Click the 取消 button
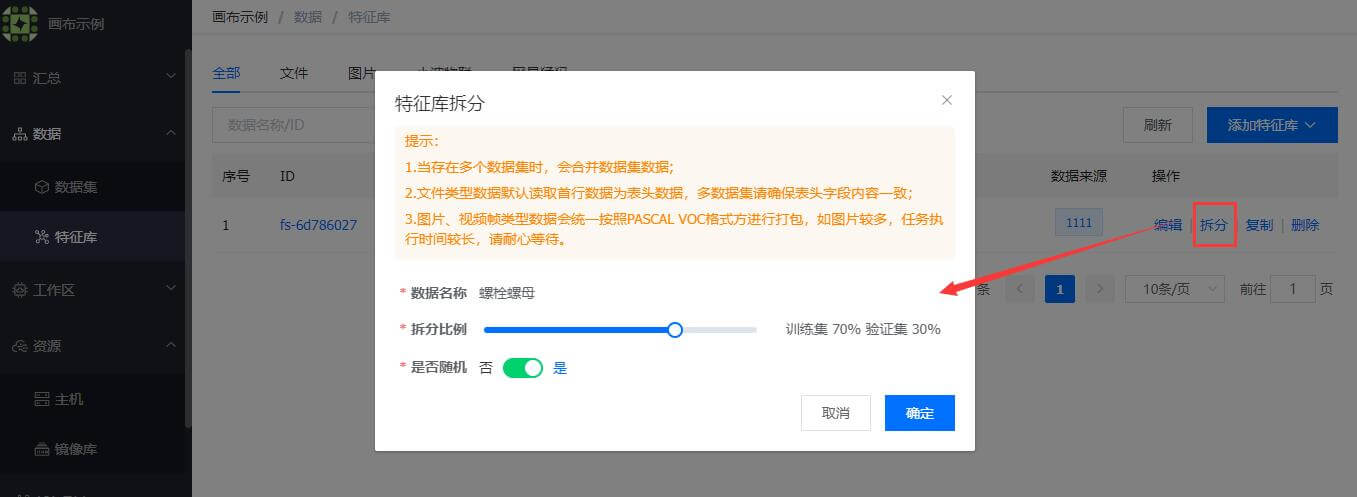 point(836,413)
